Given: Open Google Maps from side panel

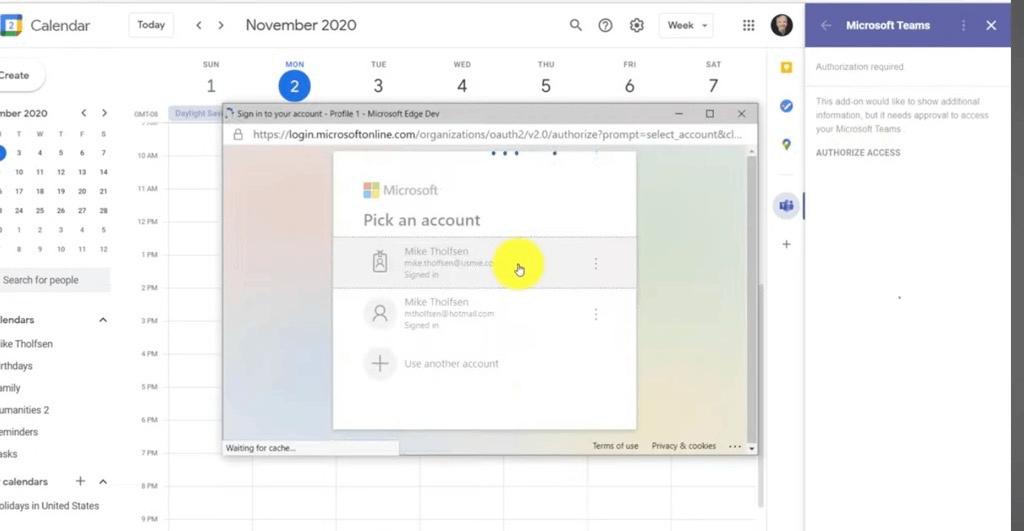Looking at the screenshot, I should coord(786,144).
